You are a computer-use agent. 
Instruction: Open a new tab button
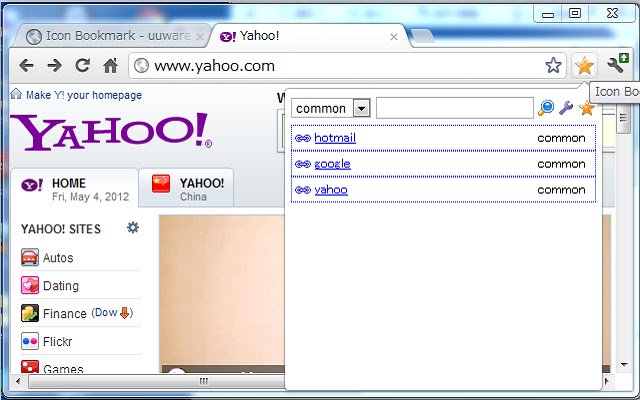422,36
